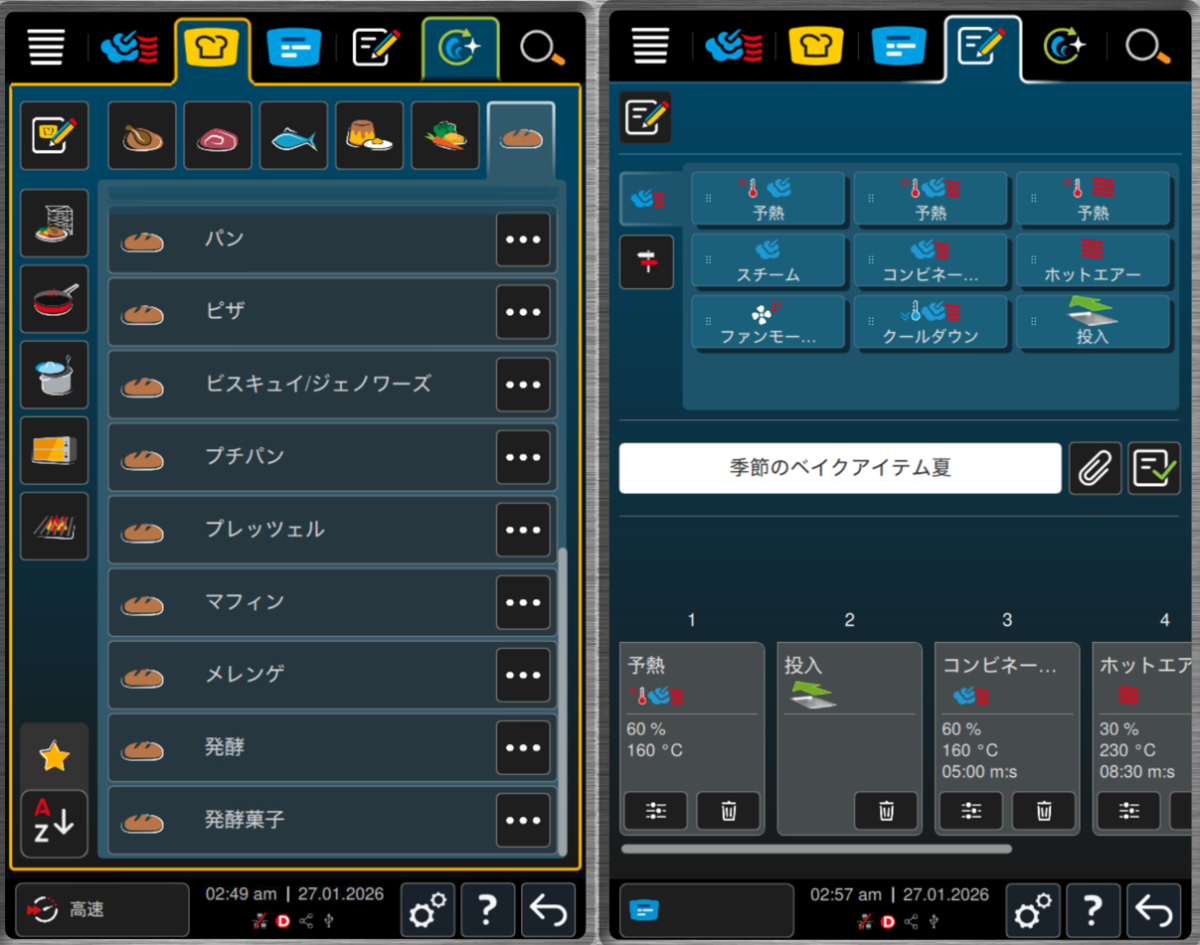Select the fish category icon
Screen dimensions: 1200x945
click(293, 136)
